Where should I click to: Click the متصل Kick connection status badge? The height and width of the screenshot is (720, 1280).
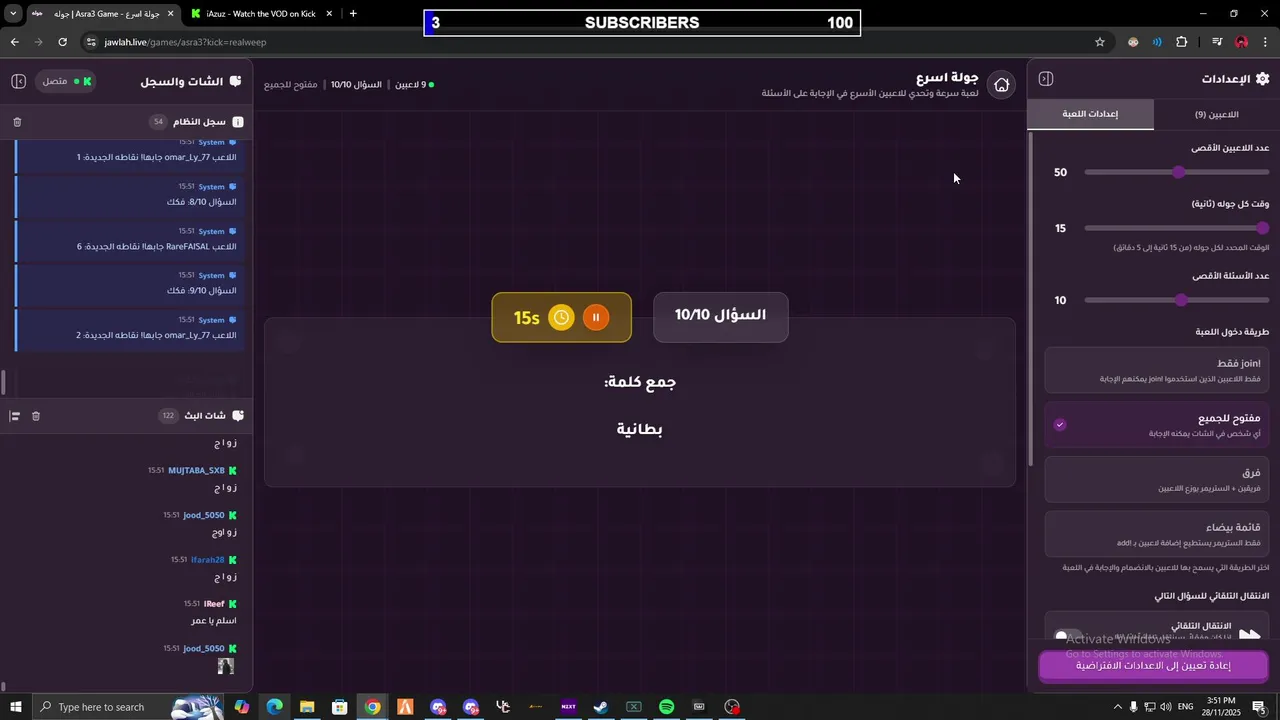tap(67, 81)
